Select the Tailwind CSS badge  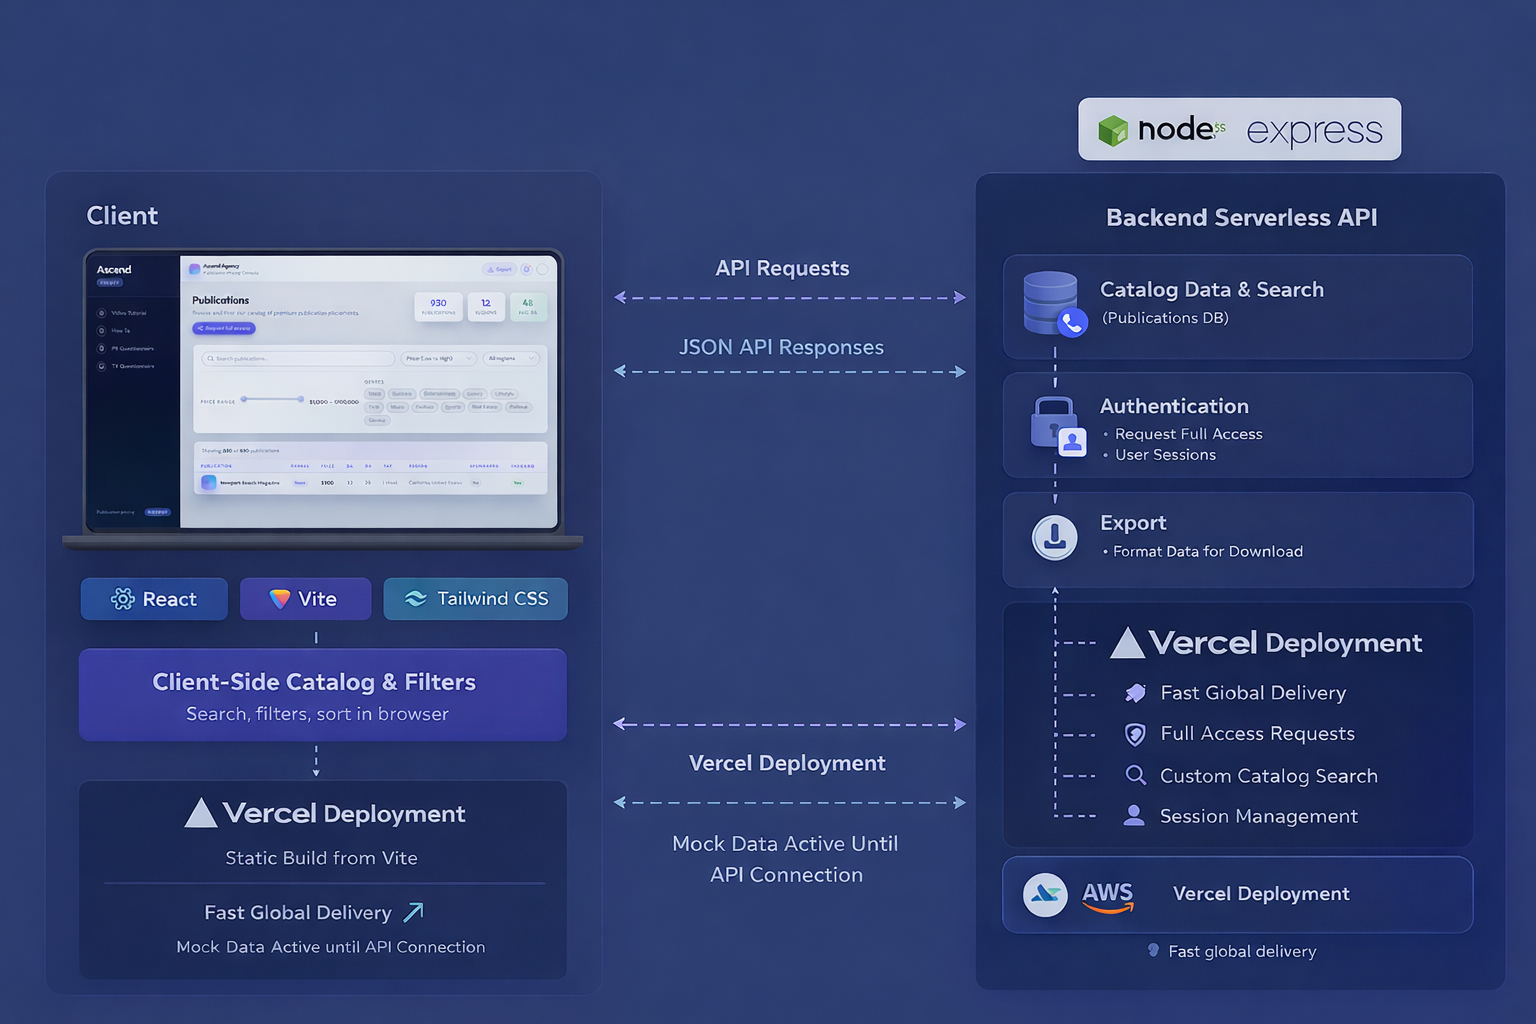(x=475, y=599)
